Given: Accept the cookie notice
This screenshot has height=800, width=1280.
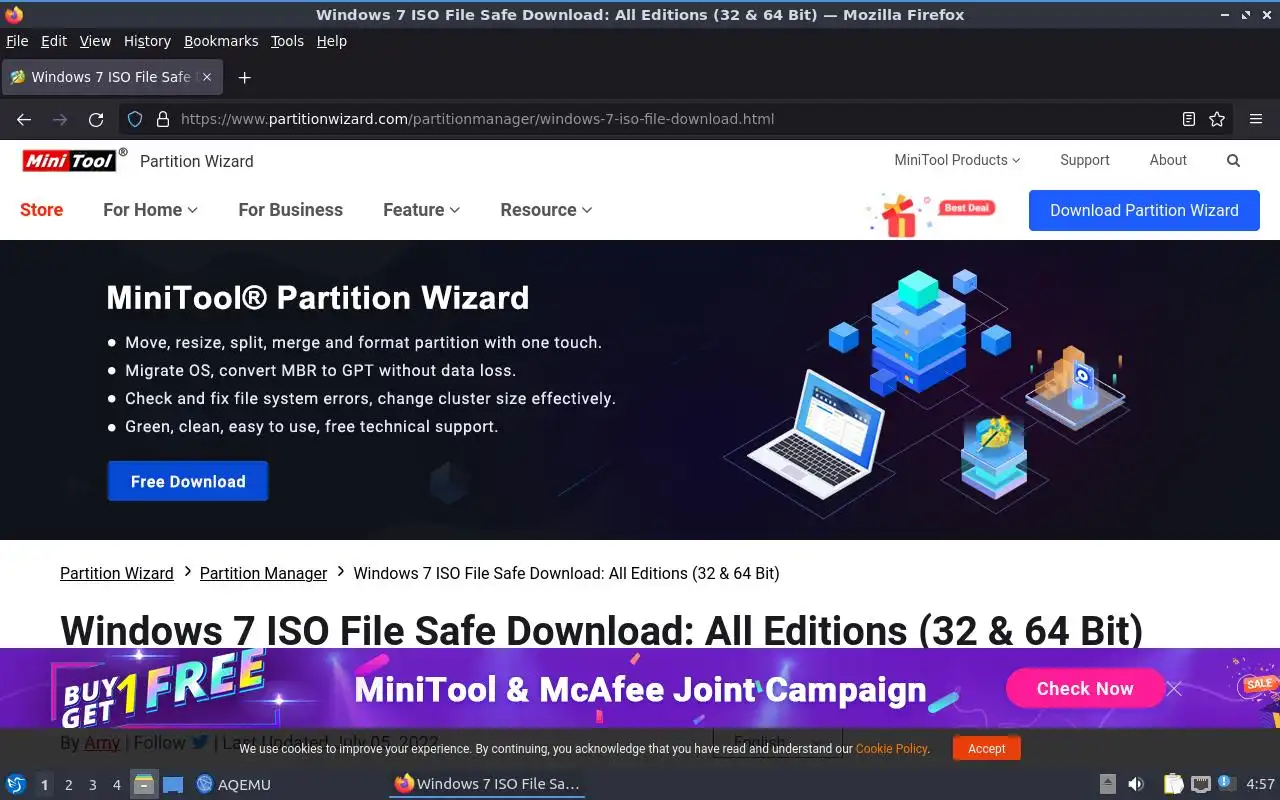Looking at the screenshot, I should (987, 748).
